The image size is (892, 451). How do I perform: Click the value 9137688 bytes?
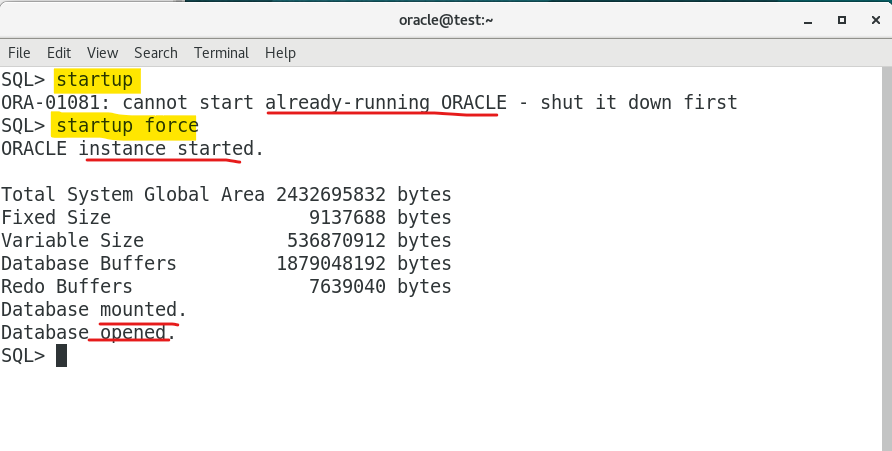(x=380, y=217)
